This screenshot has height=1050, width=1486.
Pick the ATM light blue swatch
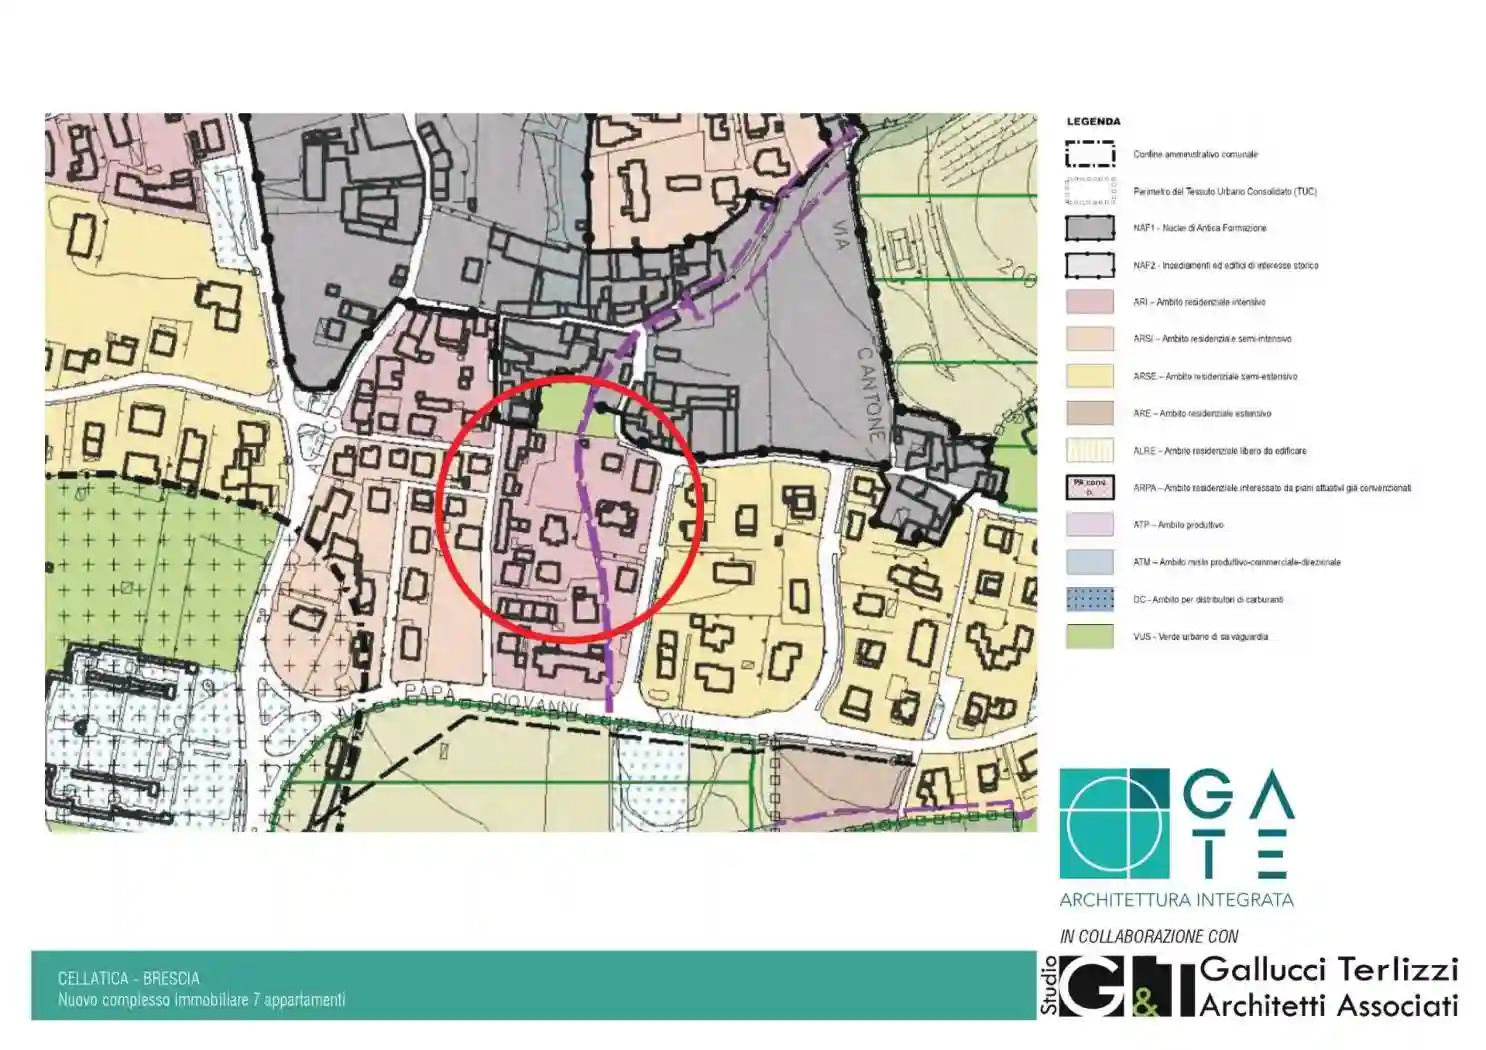tap(1089, 562)
